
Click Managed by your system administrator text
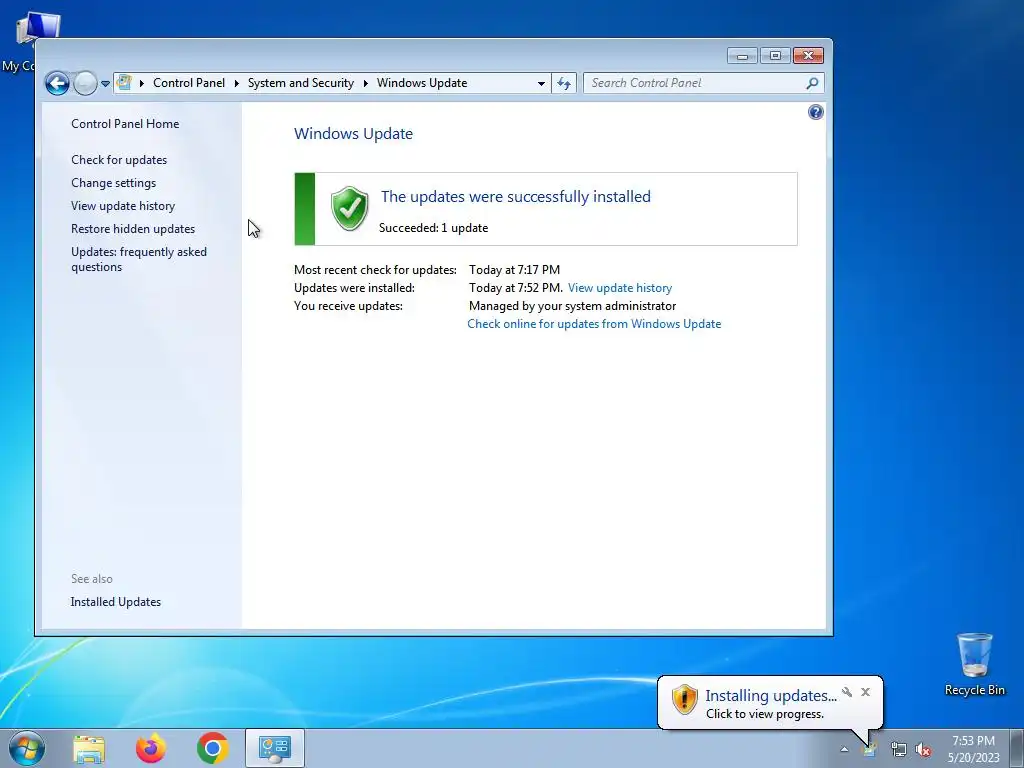[573, 306]
